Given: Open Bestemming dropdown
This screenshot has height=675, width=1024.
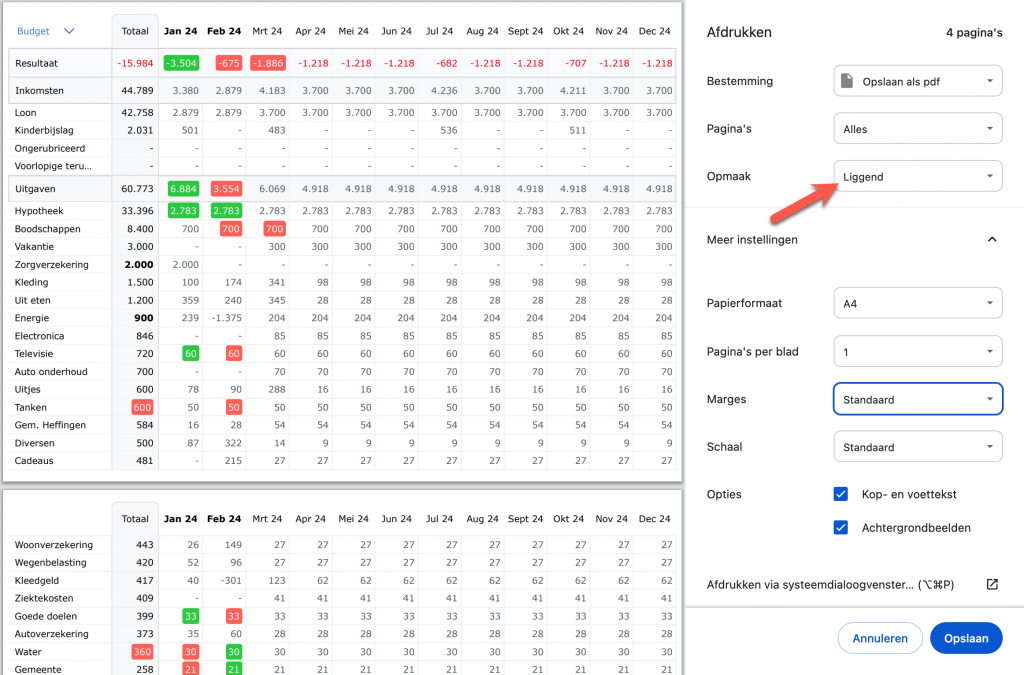Looking at the screenshot, I should click(x=917, y=81).
